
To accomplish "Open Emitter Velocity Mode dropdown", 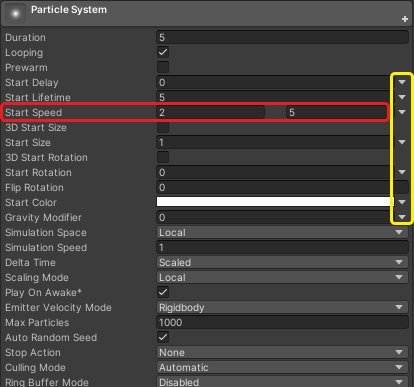I will pos(282,307).
